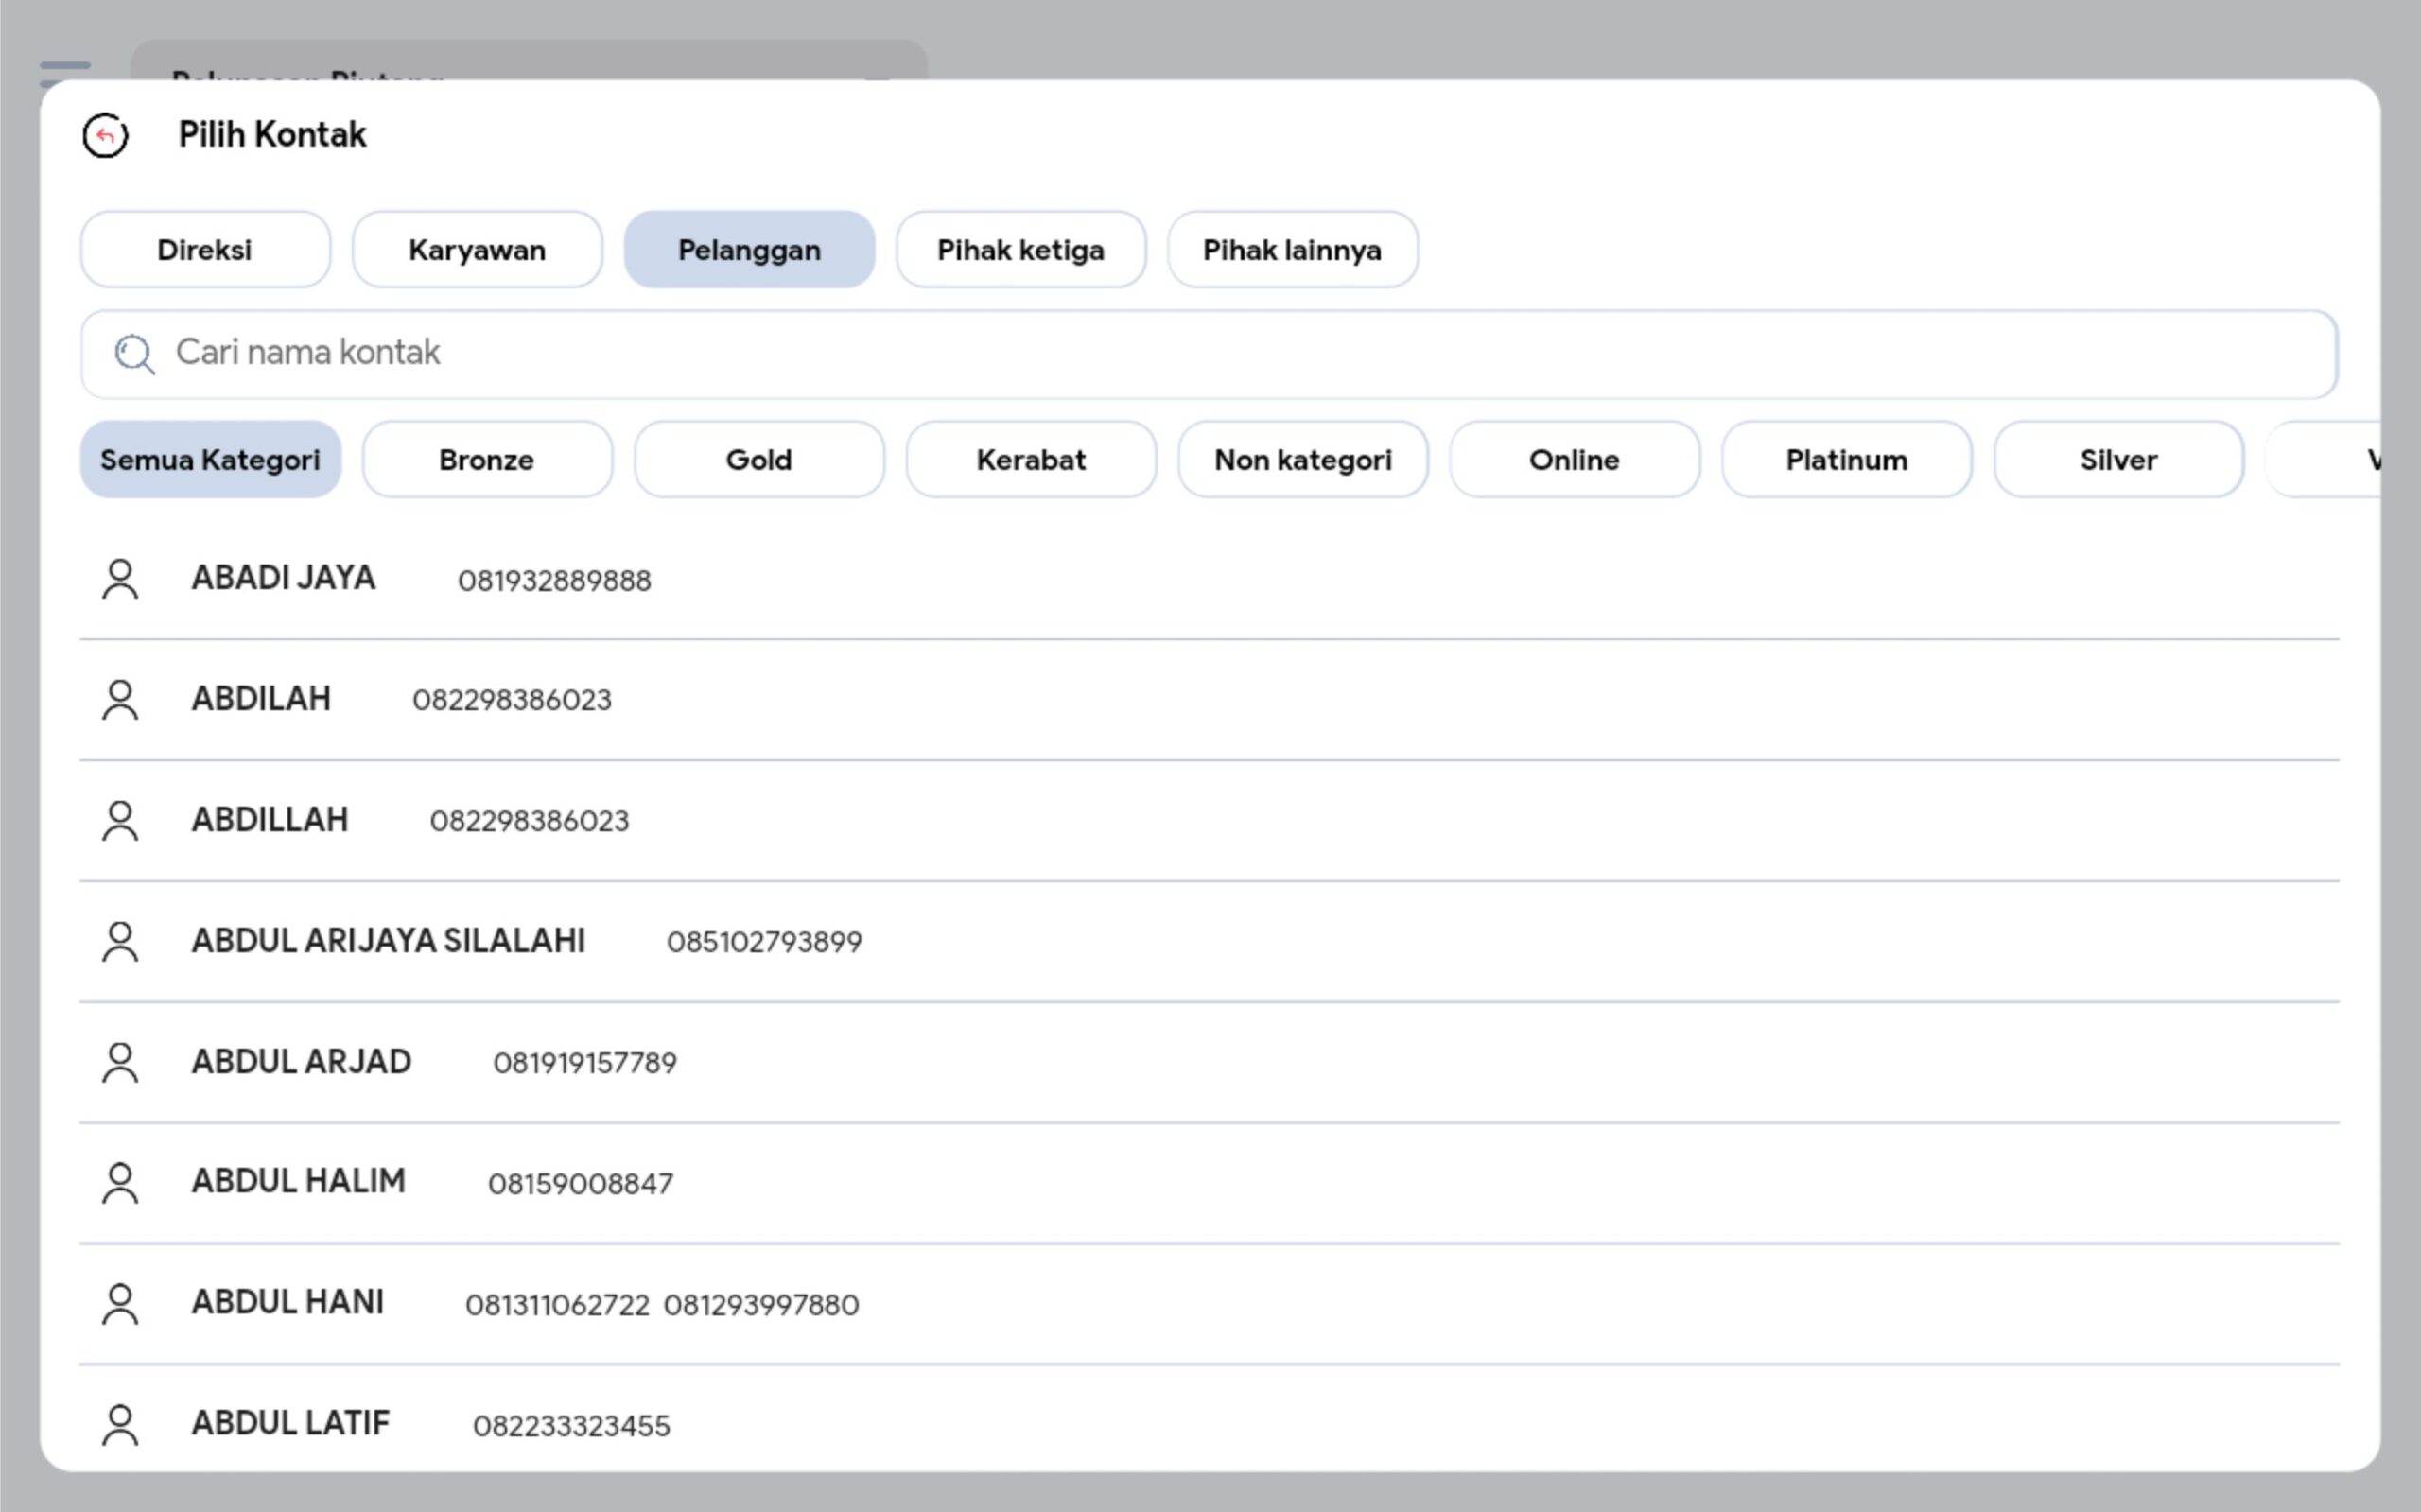Switch to the Karyawan contact tab
The image size is (2421, 1512).
pyautogui.click(x=477, y=250)
